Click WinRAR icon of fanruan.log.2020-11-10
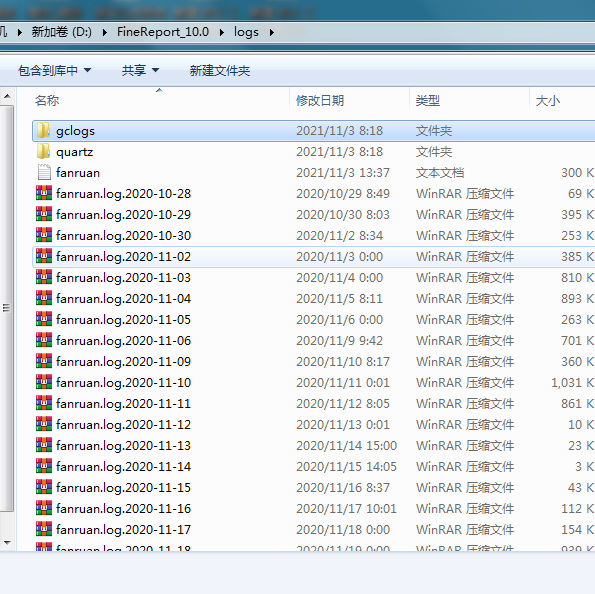This screenshot has height=594, width=595. (x=44, y=382)
